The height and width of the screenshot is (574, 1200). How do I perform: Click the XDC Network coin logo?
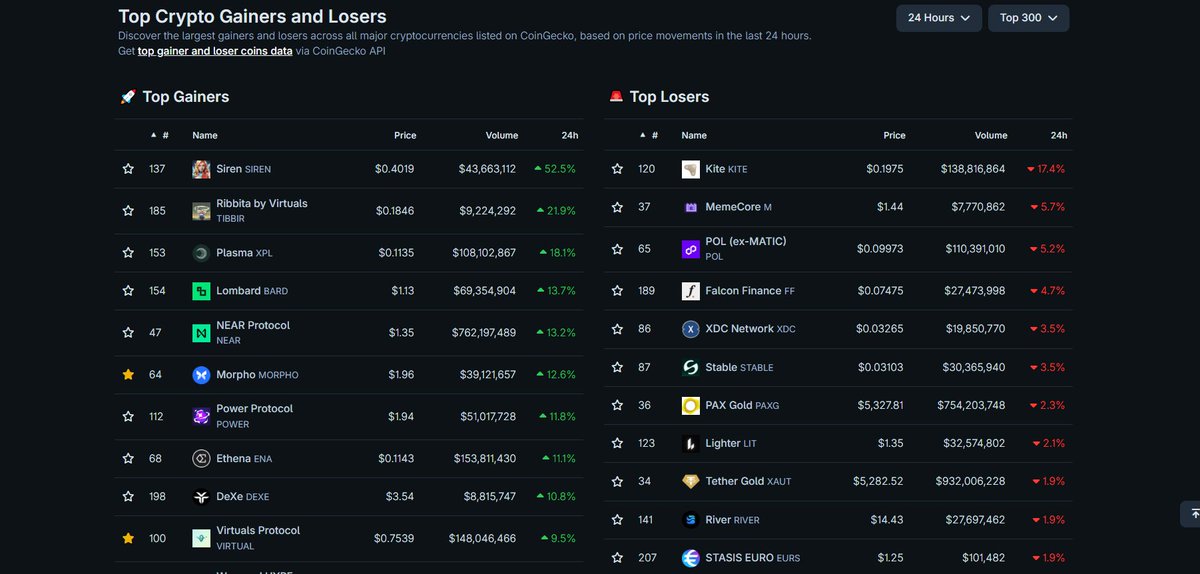690,329
